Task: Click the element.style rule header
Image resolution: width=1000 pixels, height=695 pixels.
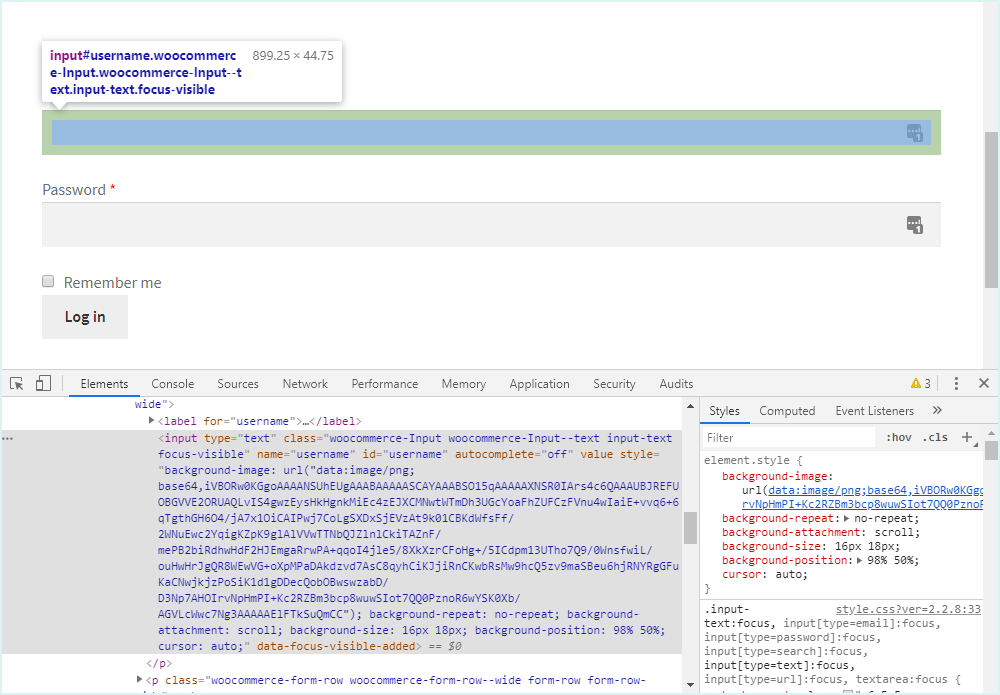Action: pos(753,460)
